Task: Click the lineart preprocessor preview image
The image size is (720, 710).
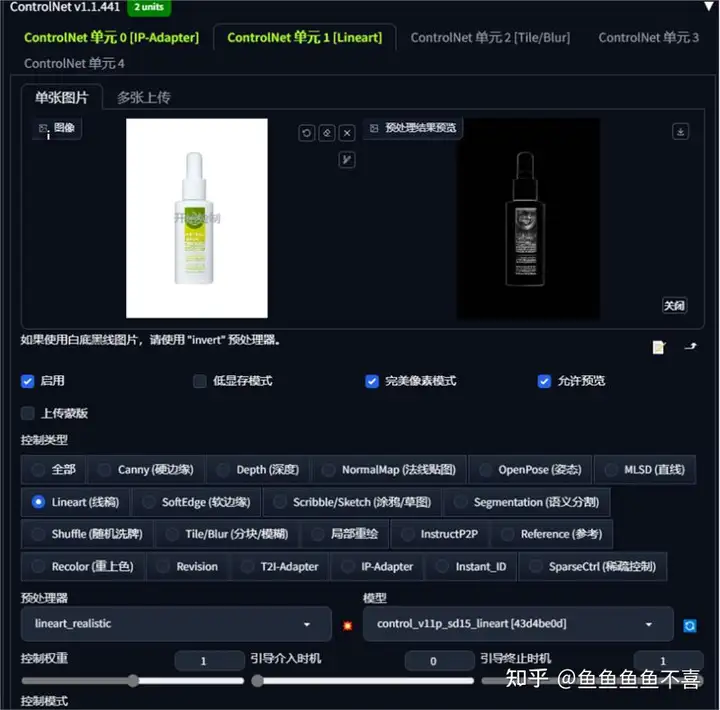Action: [528, 218]
